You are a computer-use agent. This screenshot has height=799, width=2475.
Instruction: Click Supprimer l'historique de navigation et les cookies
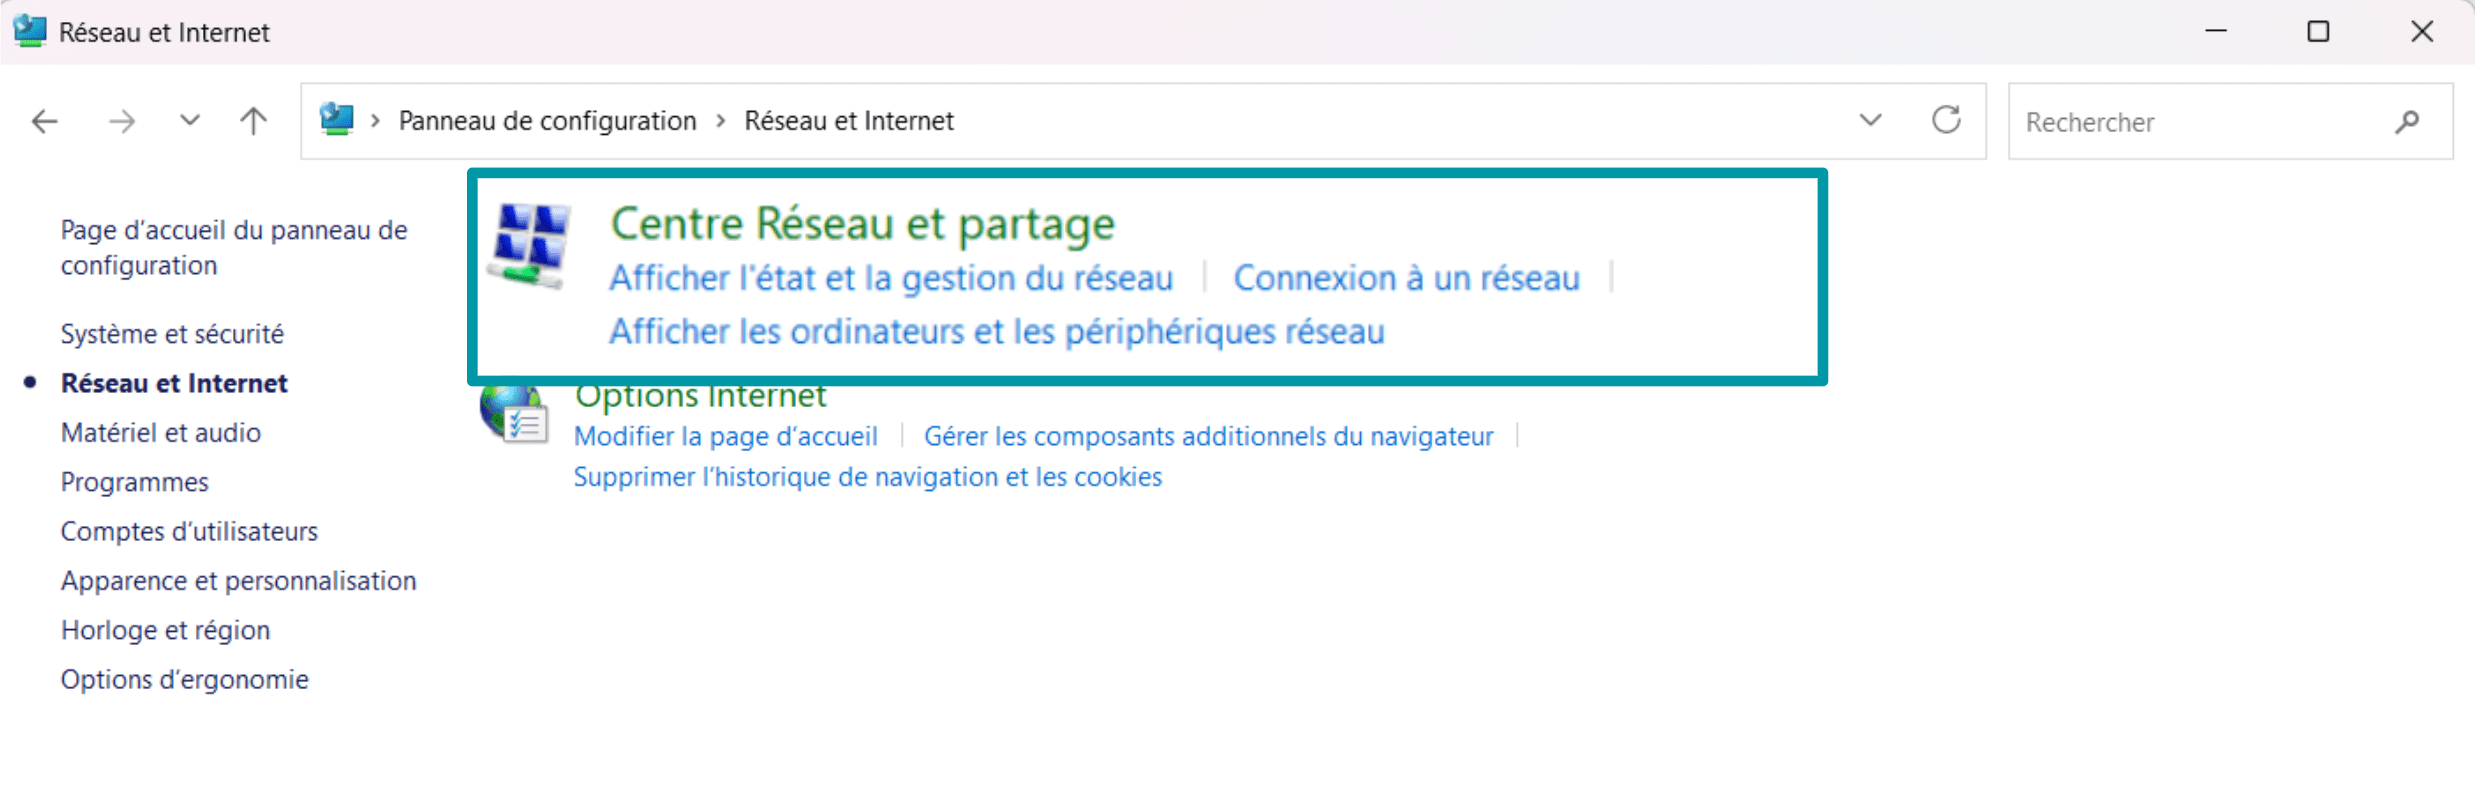(x=868, y=477)
